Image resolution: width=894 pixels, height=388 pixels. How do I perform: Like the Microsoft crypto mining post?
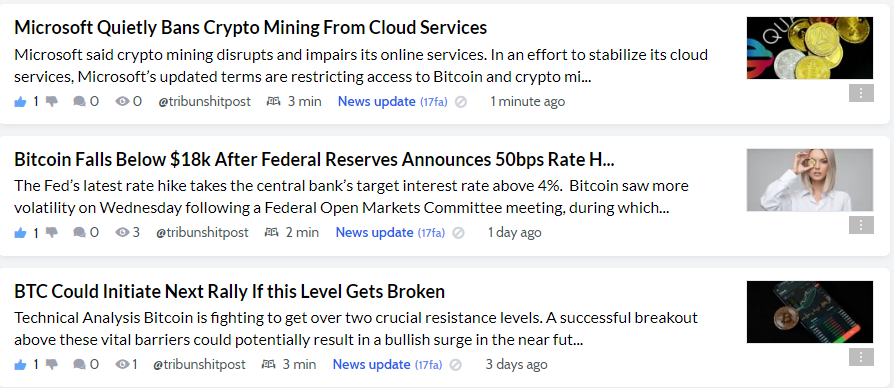click(21, 102)
